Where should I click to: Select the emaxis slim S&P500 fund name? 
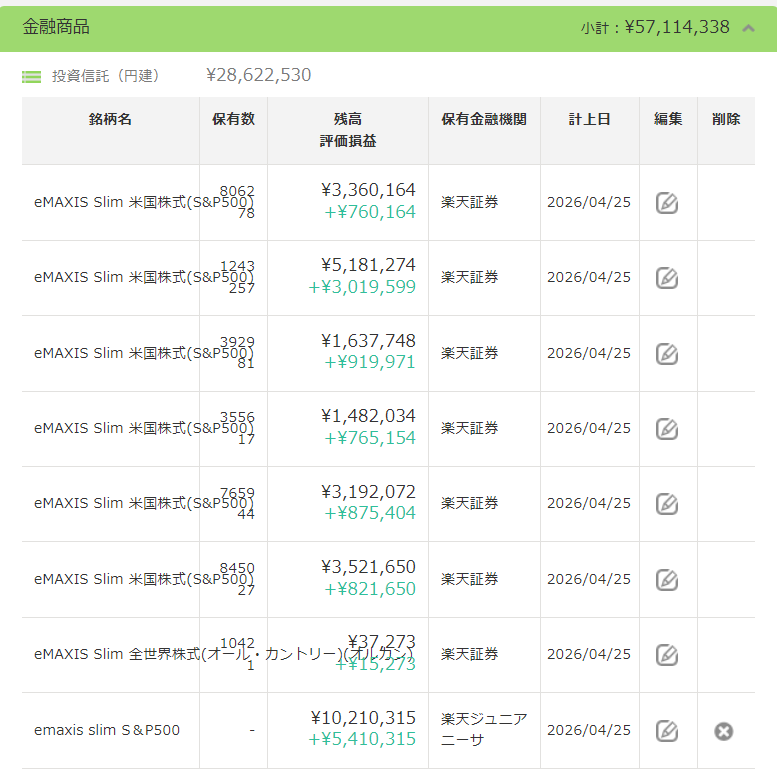107,730
